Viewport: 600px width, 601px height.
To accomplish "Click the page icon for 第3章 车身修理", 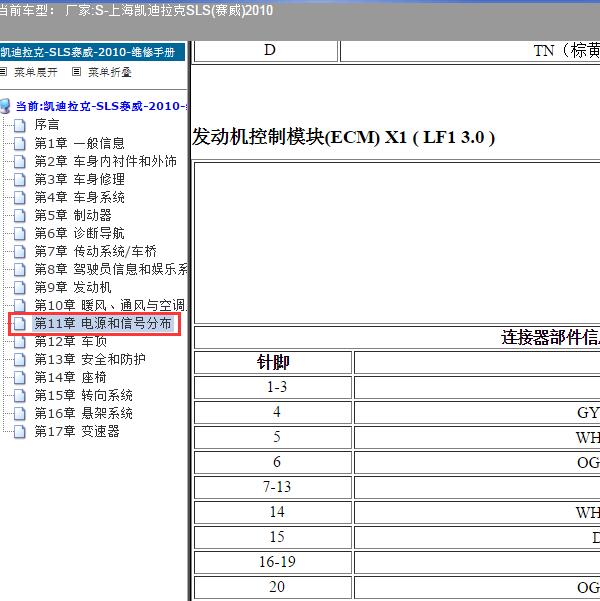I will pyautogui.click(x=20, y=179).
